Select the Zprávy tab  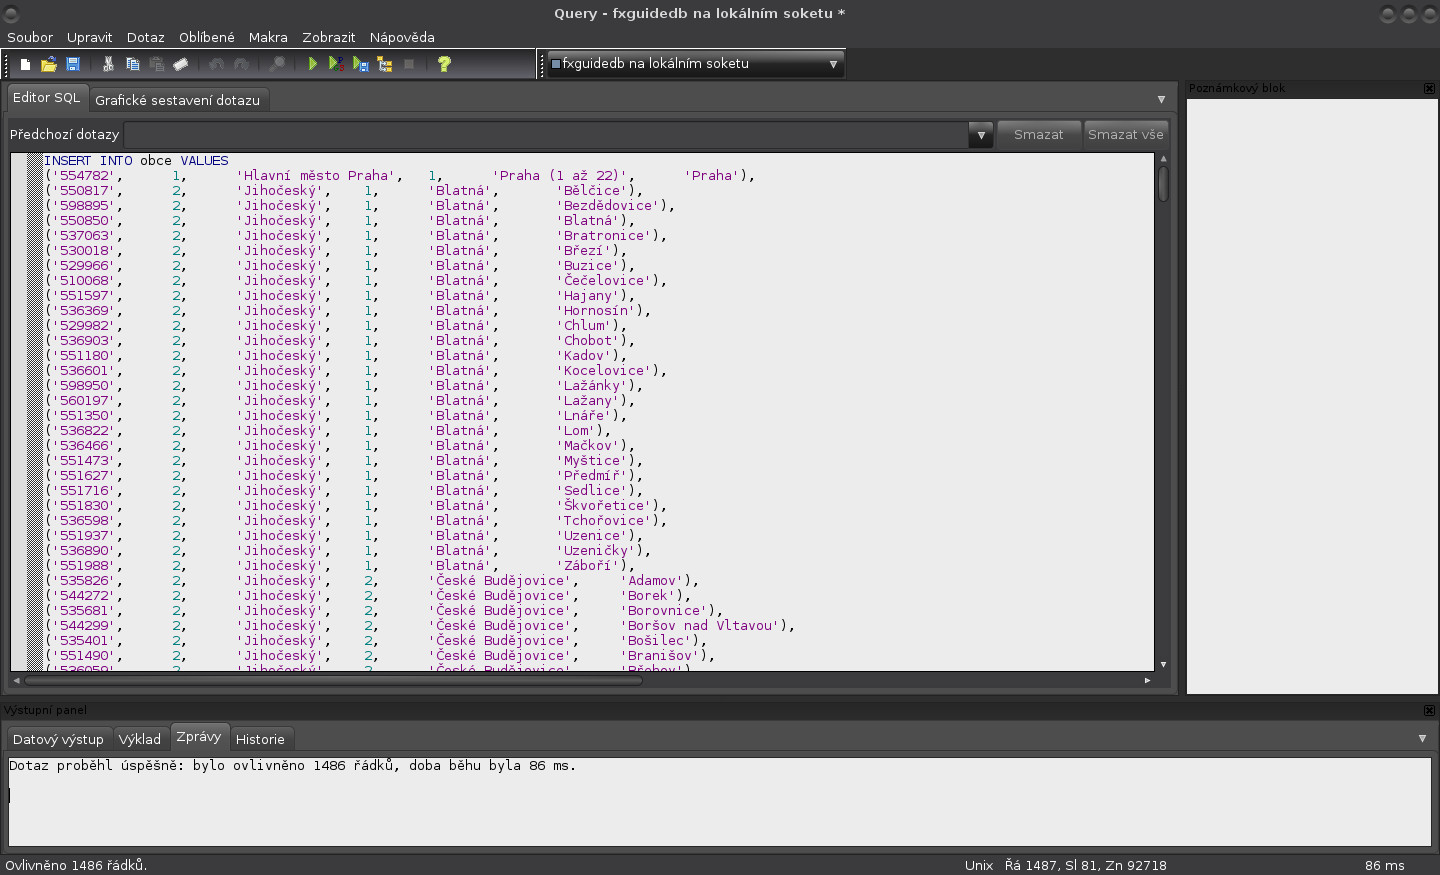click(199, 737)
